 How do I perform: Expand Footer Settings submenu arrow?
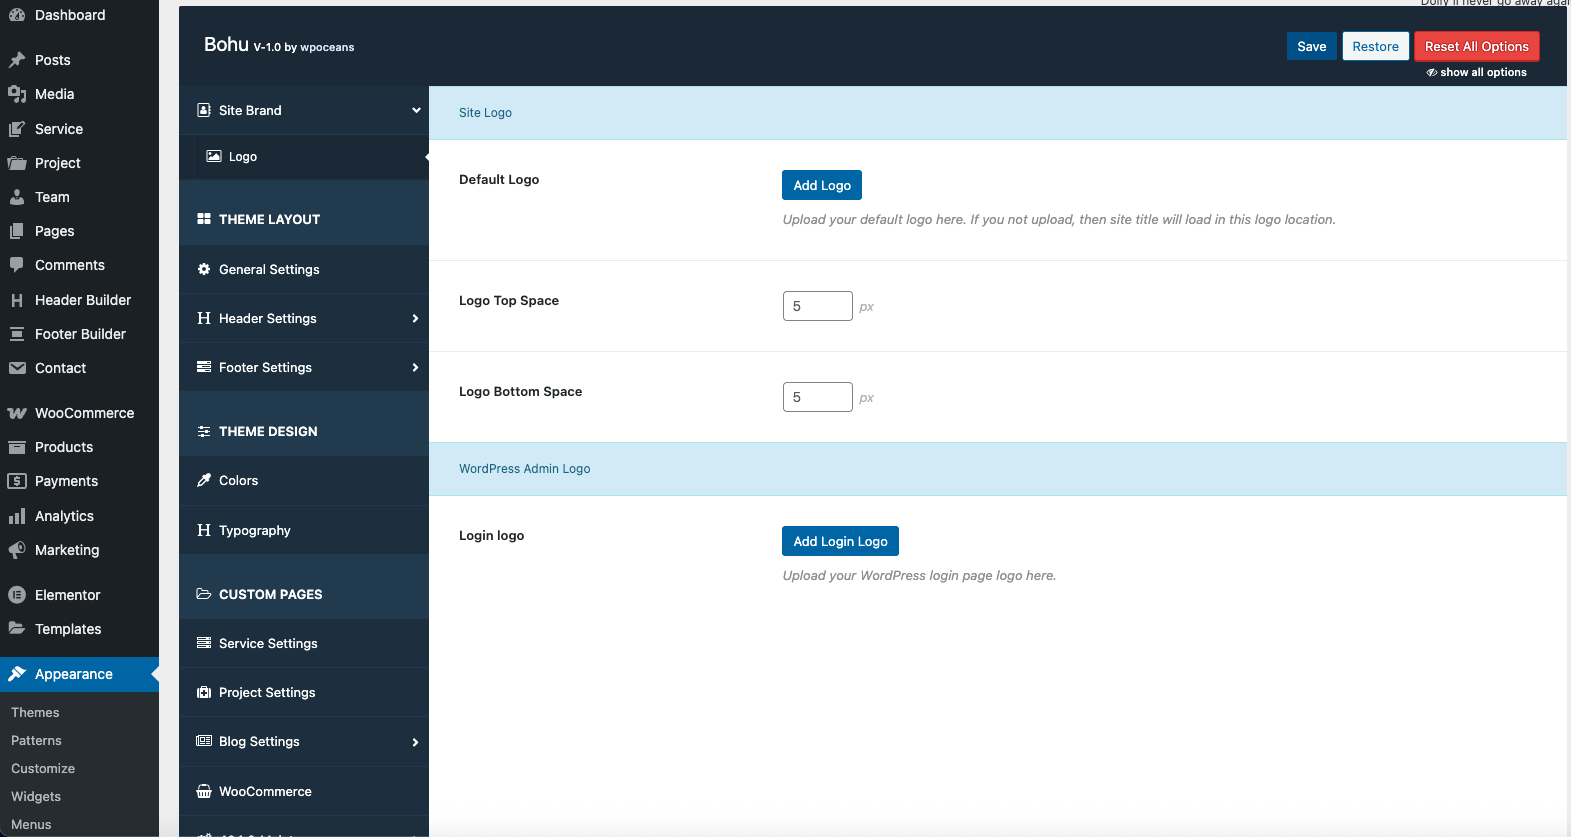coord(415,368)
